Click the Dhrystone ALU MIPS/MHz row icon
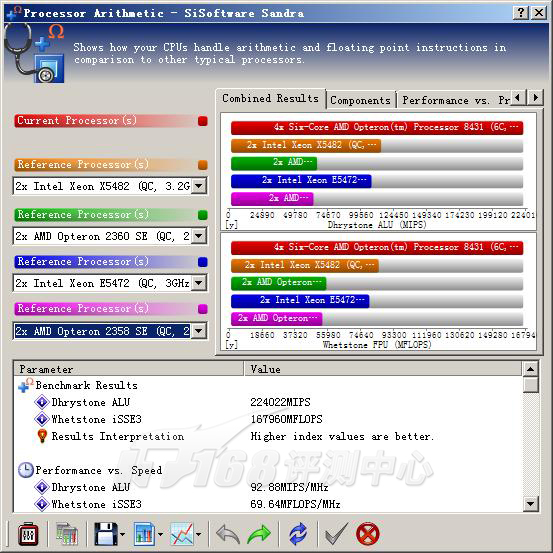Screen dimensions: 553x553 (42, 487)
